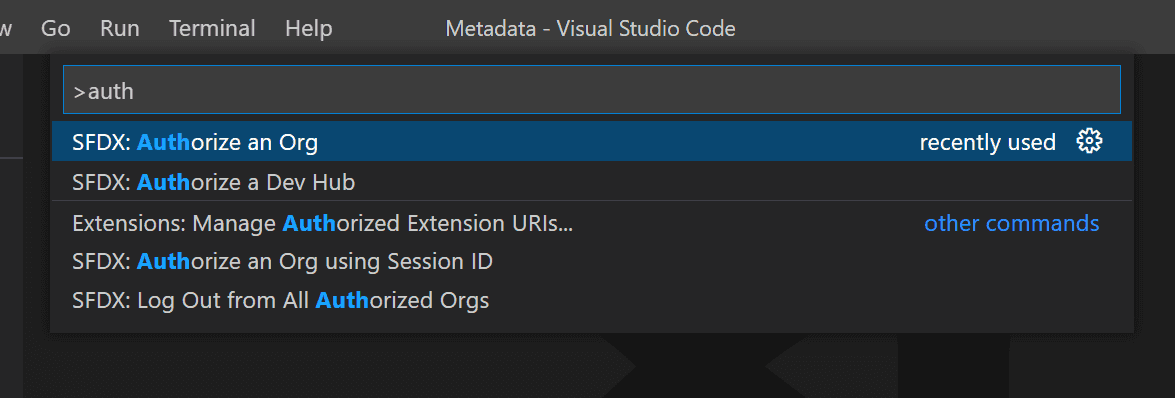Click the highlighted 'Auth' in the Dev Hub entry

163,181
